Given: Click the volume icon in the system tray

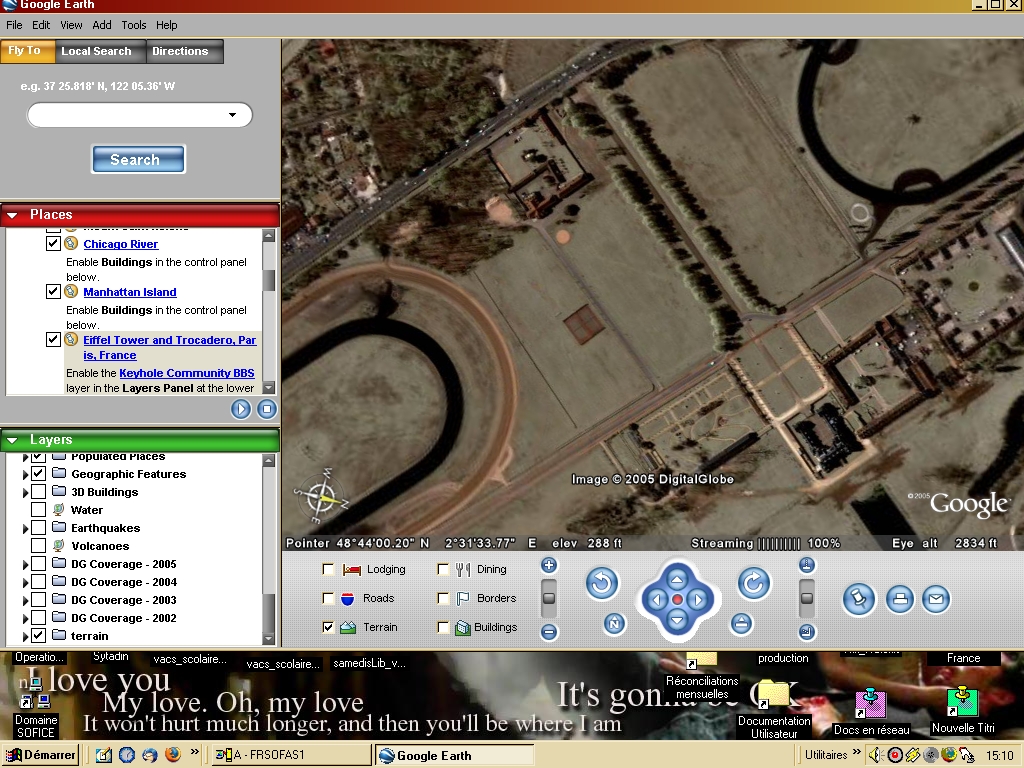Looking at the screenshot, I should 876,755.
